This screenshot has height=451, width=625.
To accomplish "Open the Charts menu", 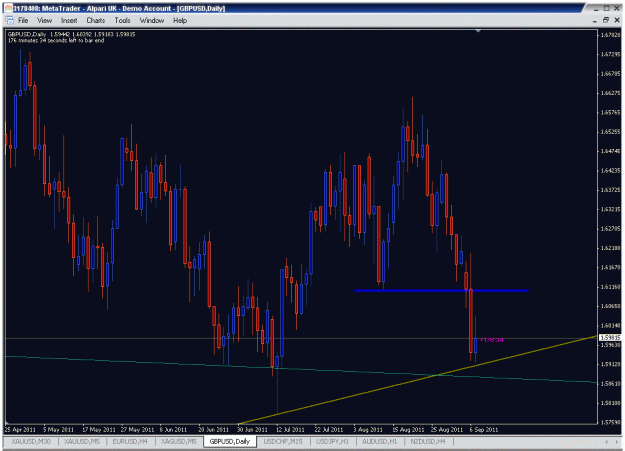I will coord(96,20).
